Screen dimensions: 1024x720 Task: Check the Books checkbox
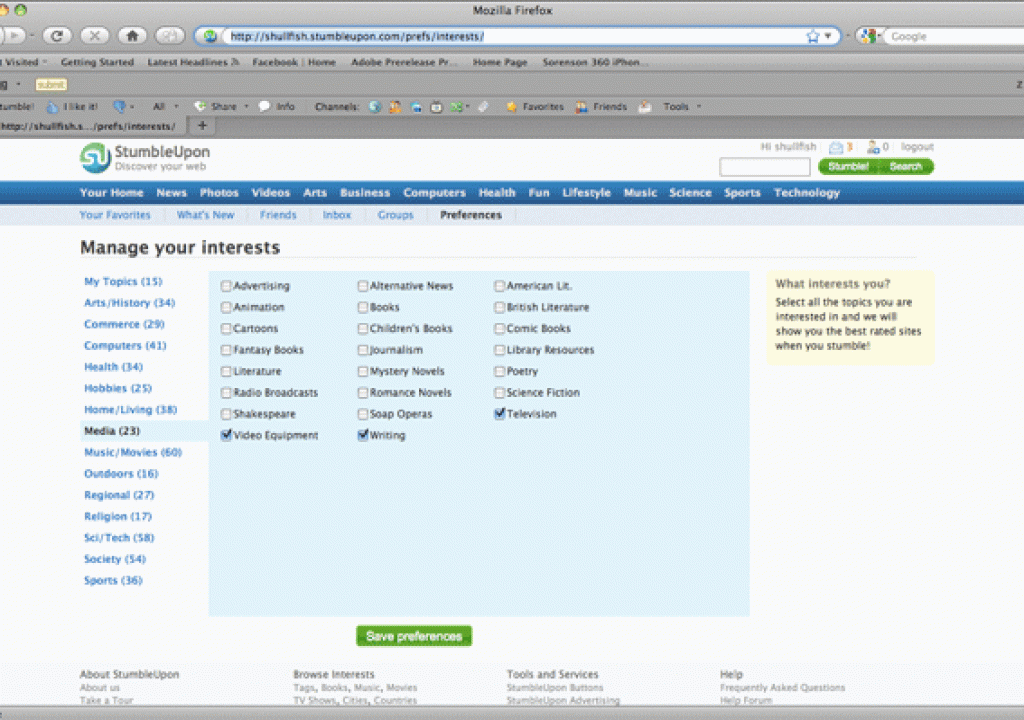(363, 307)
